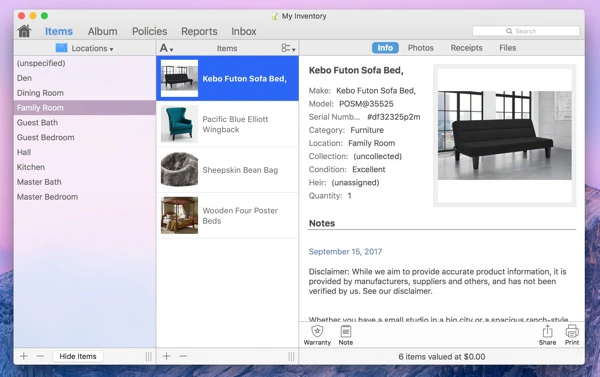Click the Items column header label

pyautogui.click(x=227, y=48)
